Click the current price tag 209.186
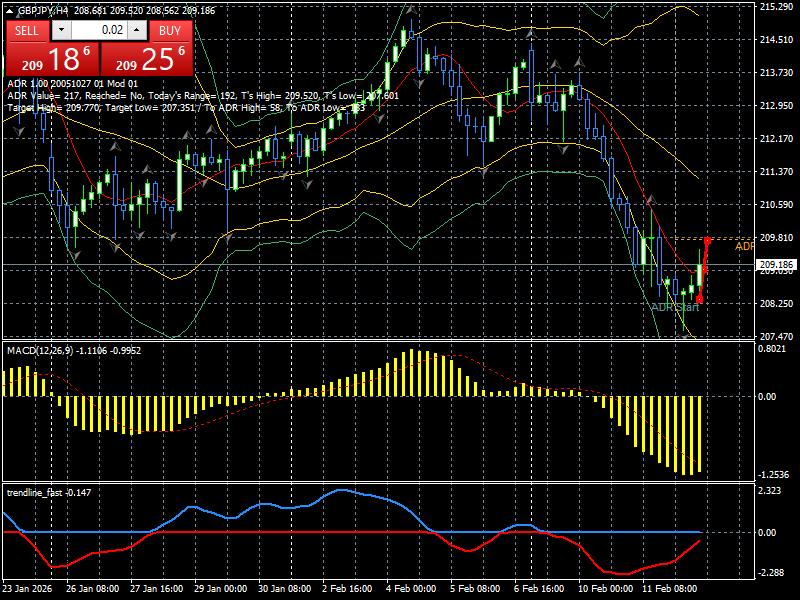 (776, 264)
